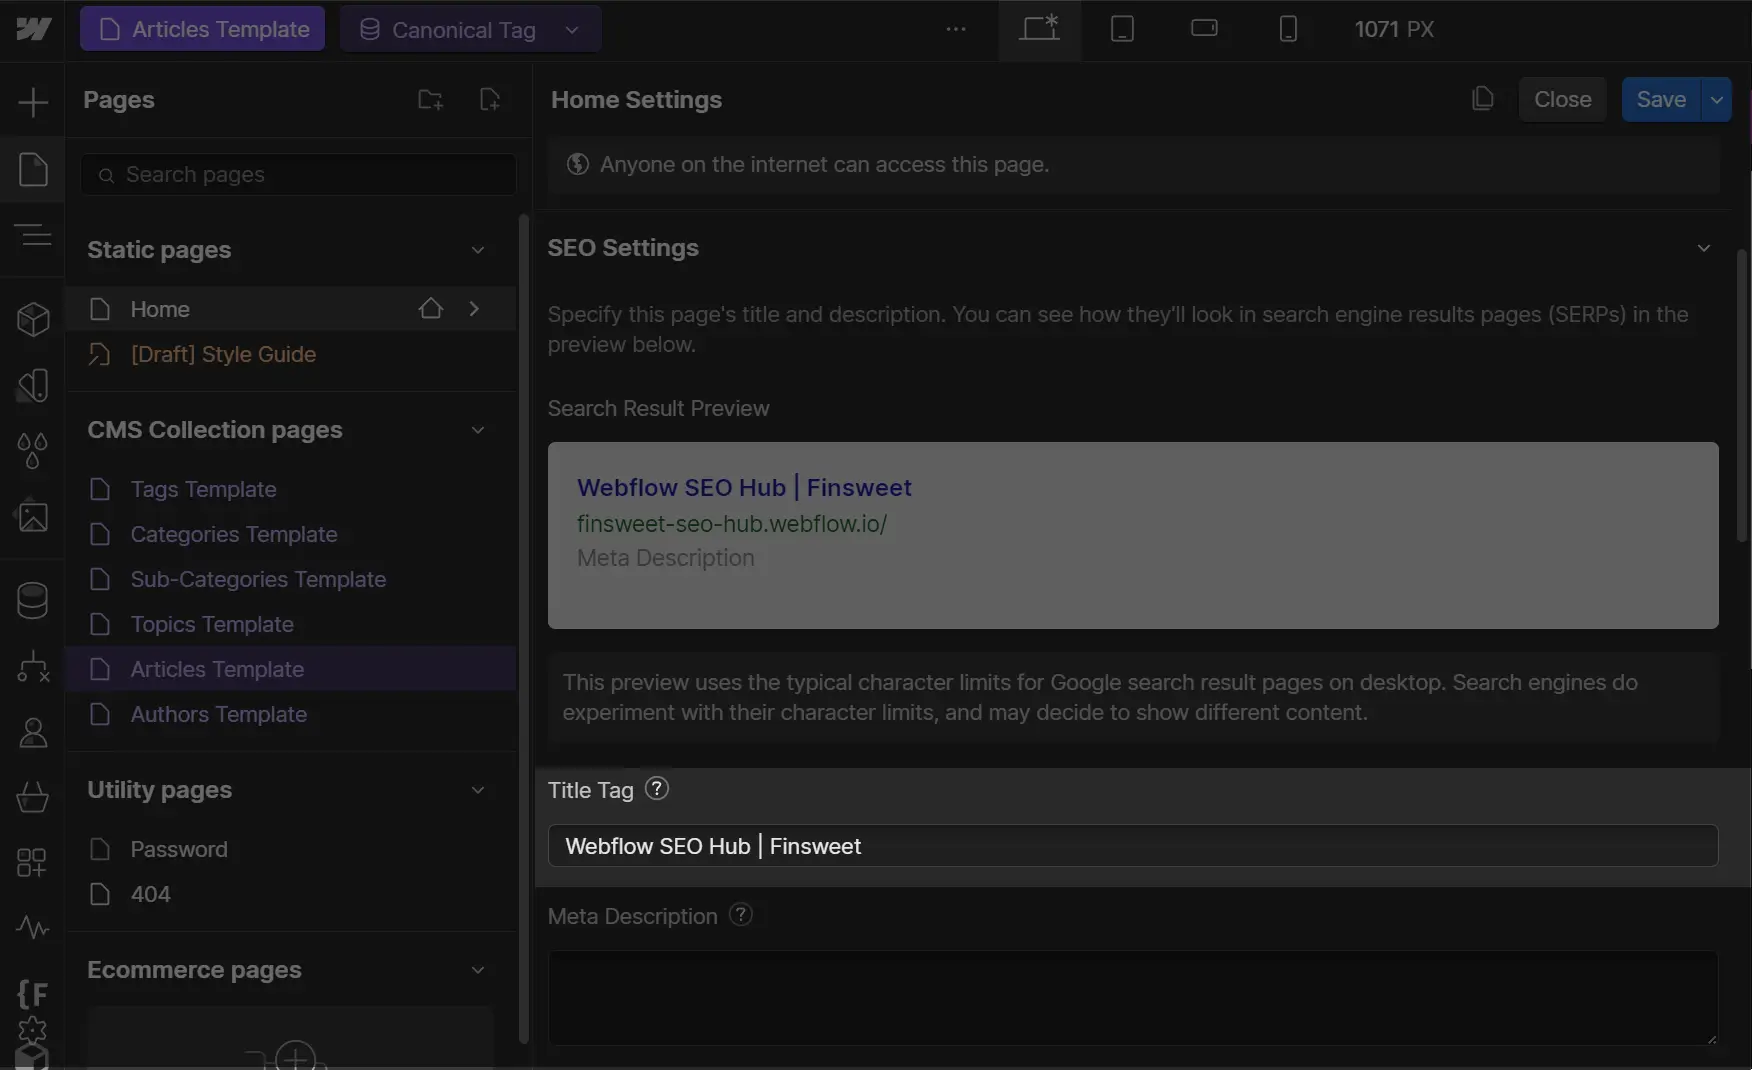Open the Add elements panel

[x=33, y=102]
